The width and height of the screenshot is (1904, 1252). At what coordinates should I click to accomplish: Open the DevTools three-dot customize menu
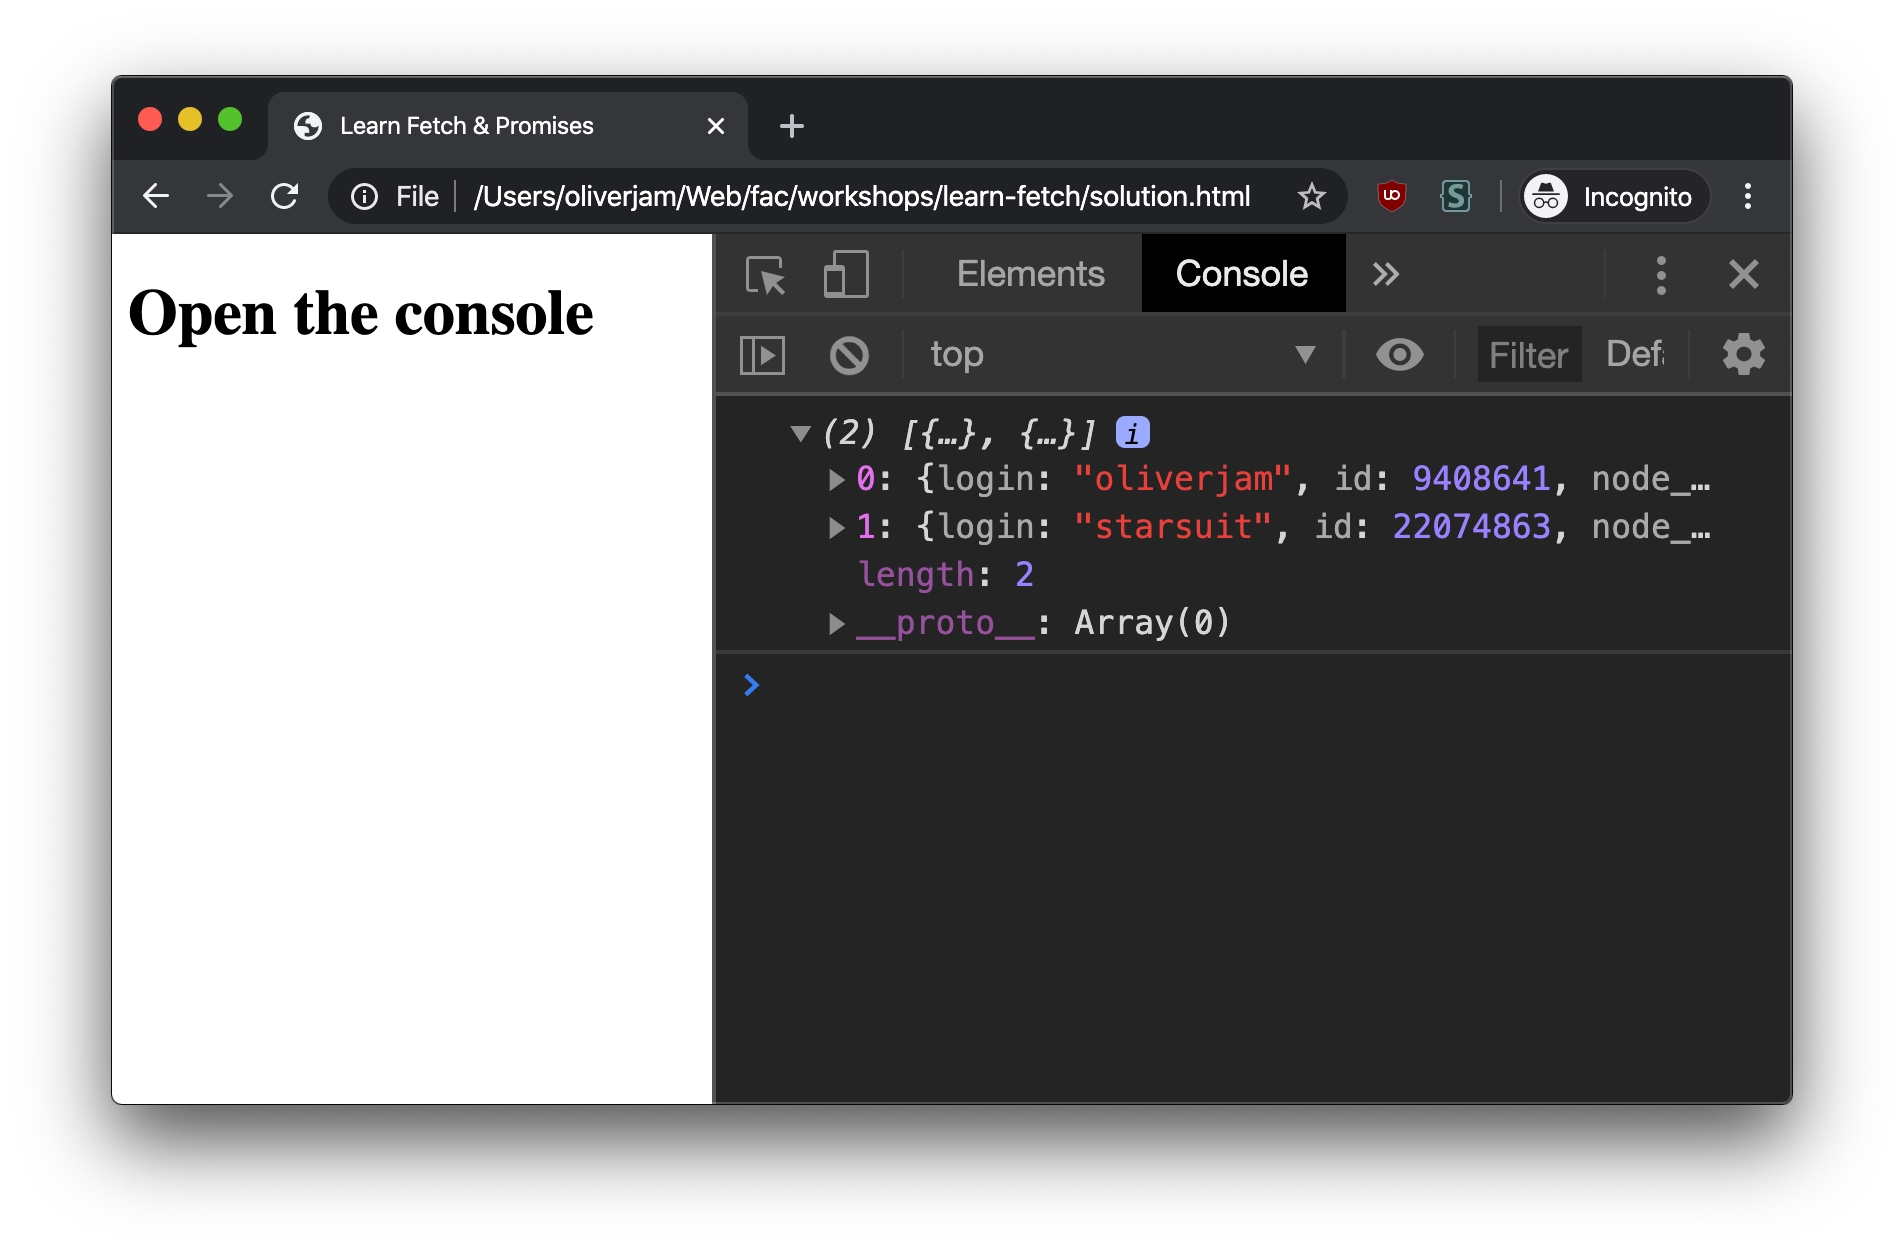(x=1661, y=275)
